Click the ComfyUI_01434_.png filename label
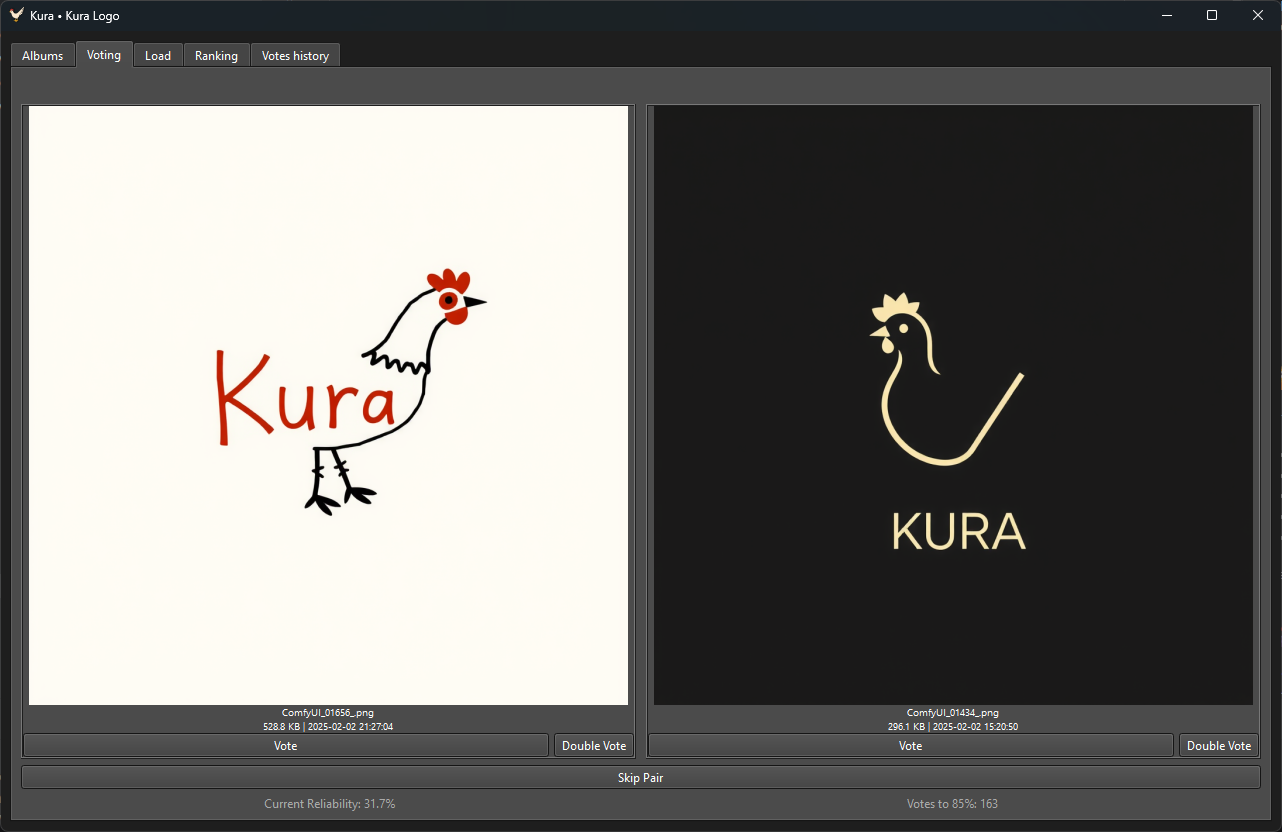 click(953, 713)
